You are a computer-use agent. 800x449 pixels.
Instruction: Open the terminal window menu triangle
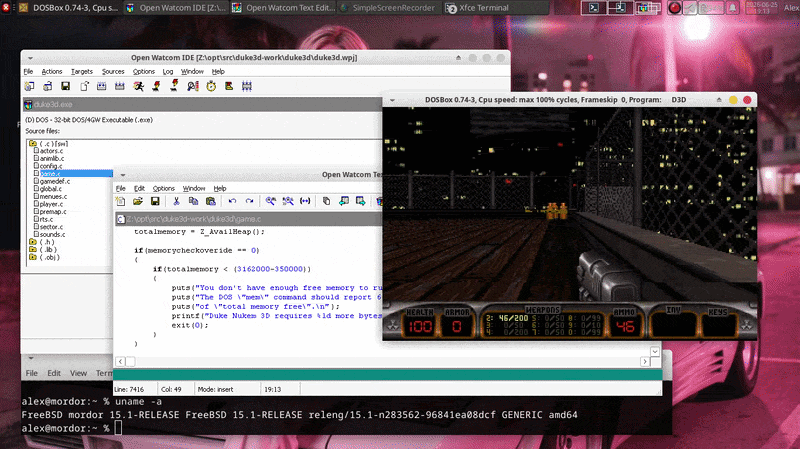[31, 358]
